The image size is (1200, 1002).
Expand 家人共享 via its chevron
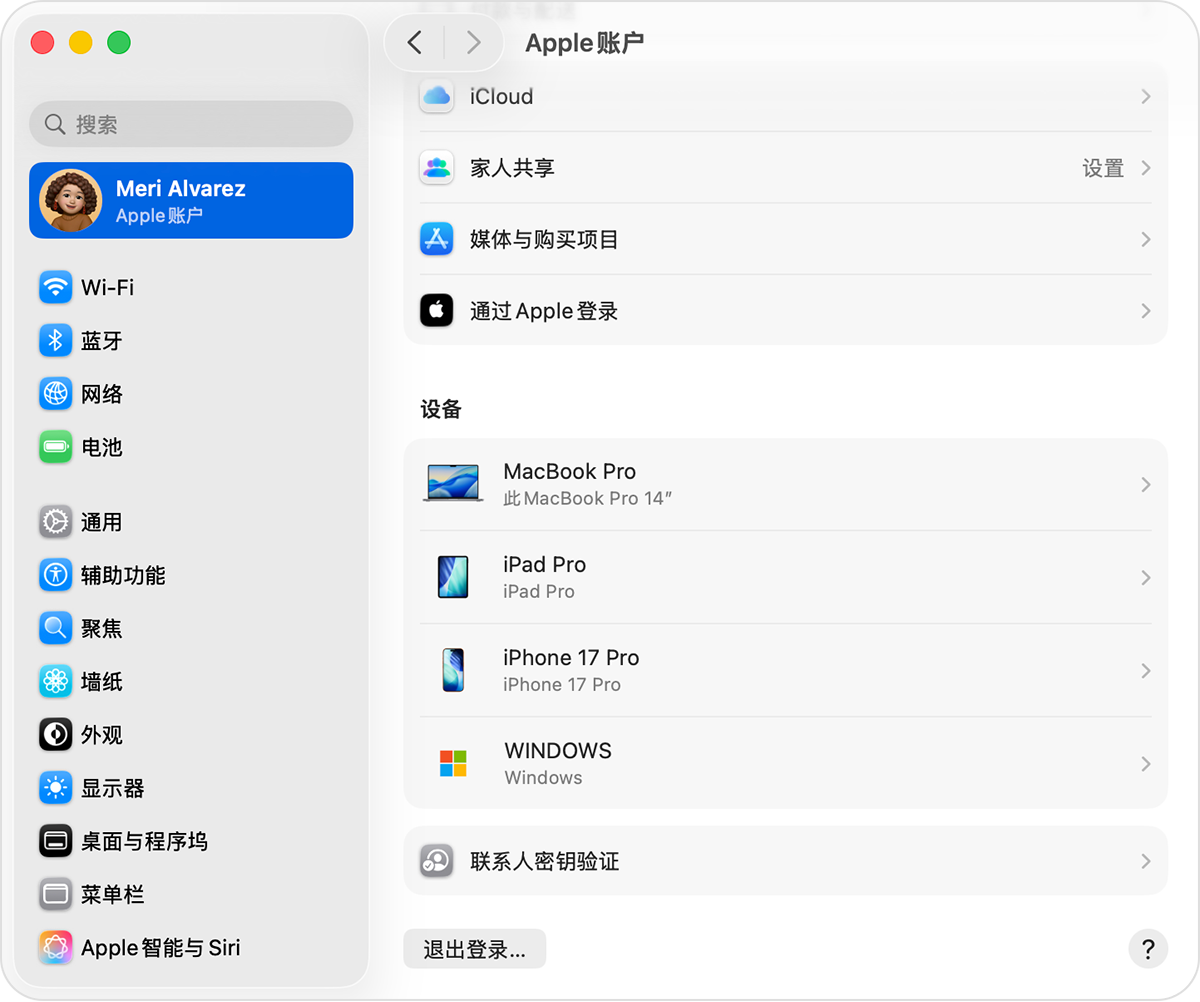pyautogui.click(x=1145, y=168)
